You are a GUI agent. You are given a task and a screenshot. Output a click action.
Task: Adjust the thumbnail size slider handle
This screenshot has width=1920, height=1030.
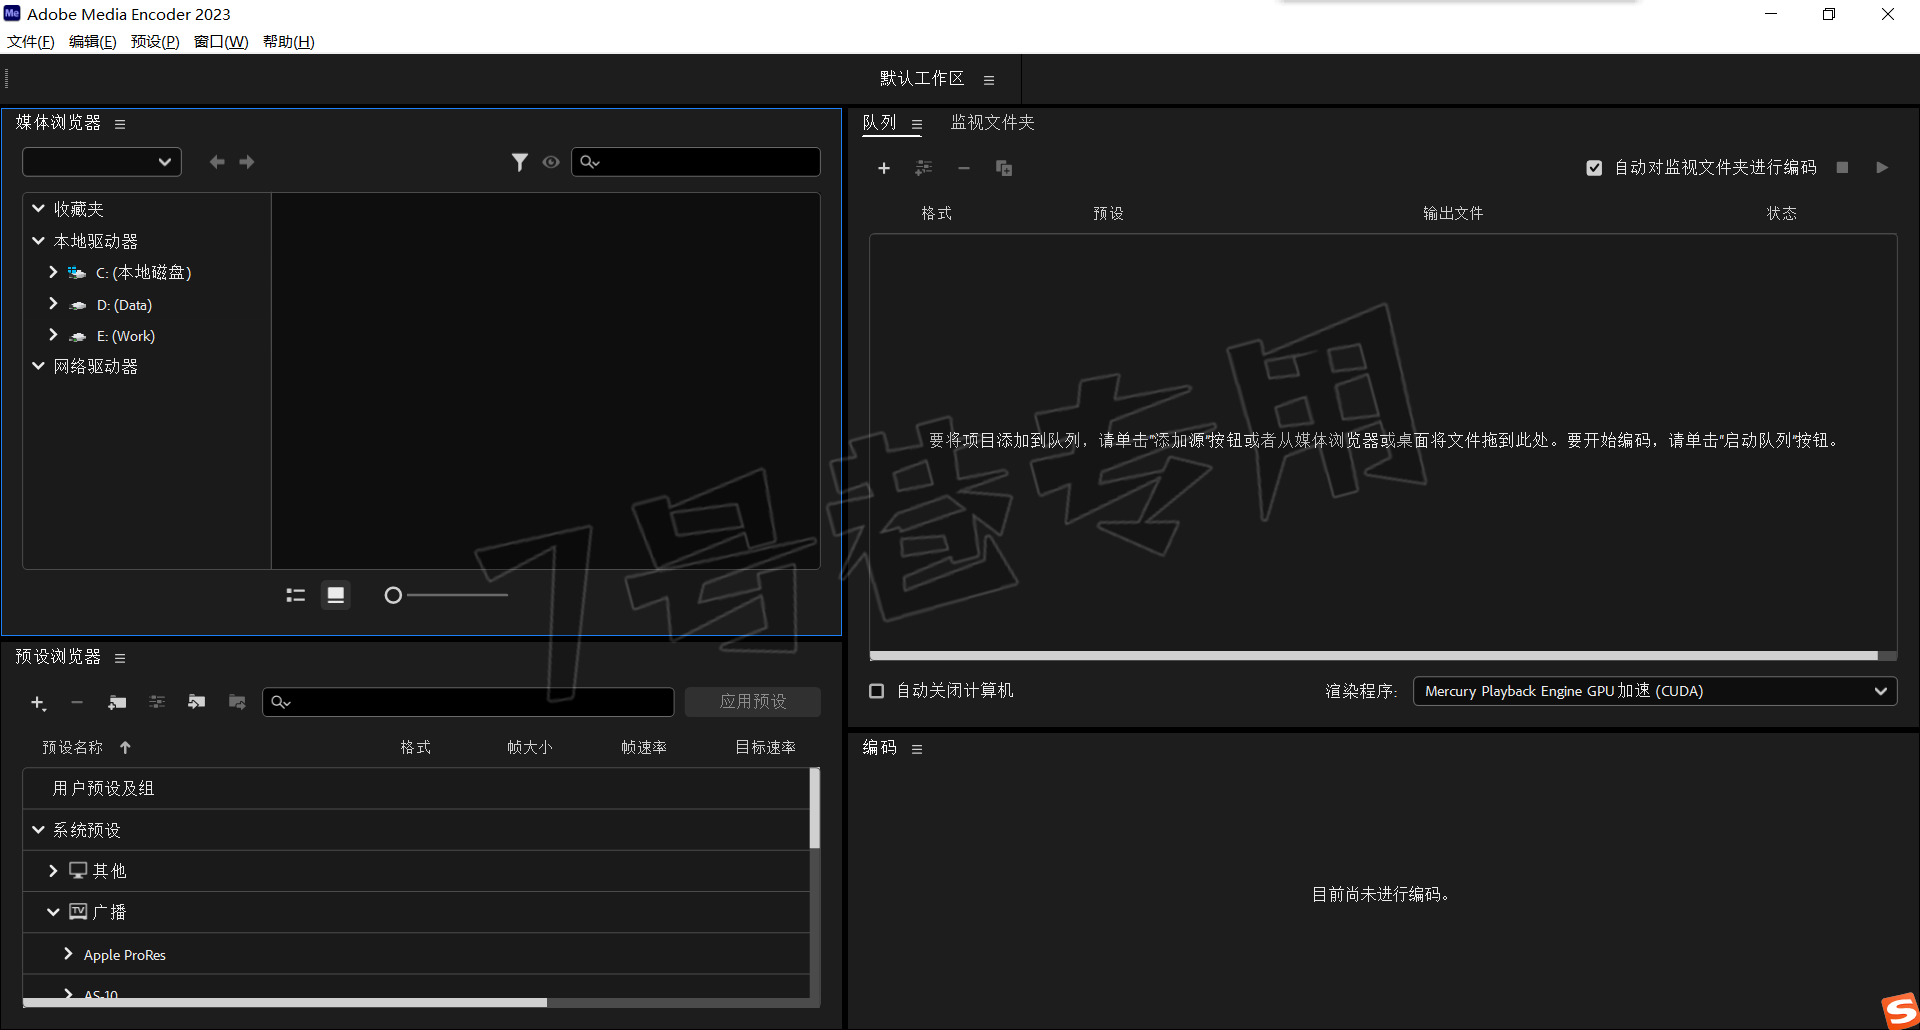[x=393, y=595]
